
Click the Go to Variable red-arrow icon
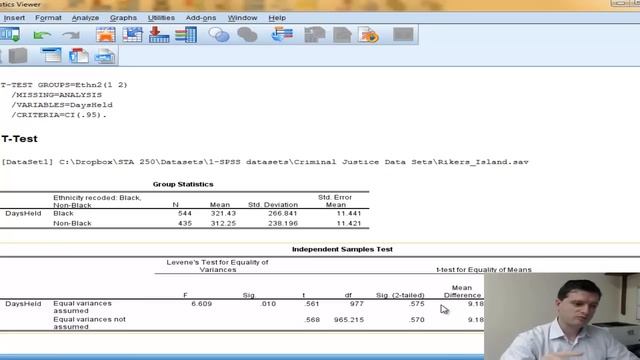coord(159,35)
